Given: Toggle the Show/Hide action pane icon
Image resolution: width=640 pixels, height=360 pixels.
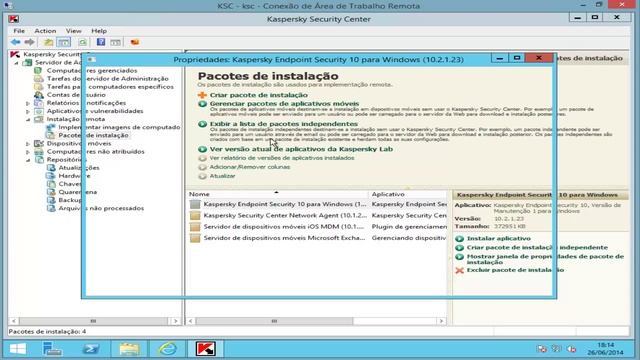Looking at the screenshot, I should [116, 42].
